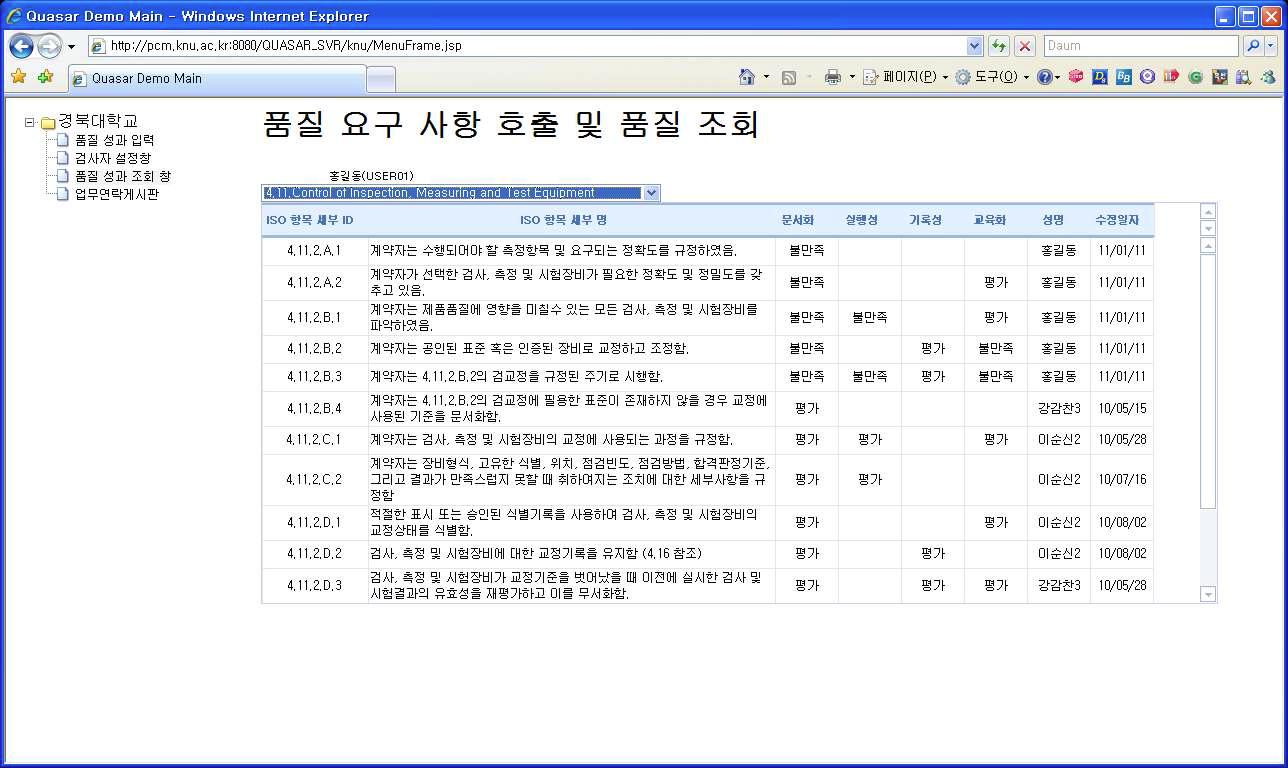Open the Print options dropdown arrow
This screenshot has height=768, width=1288.
pyautogui.click(x=852, y=77)
